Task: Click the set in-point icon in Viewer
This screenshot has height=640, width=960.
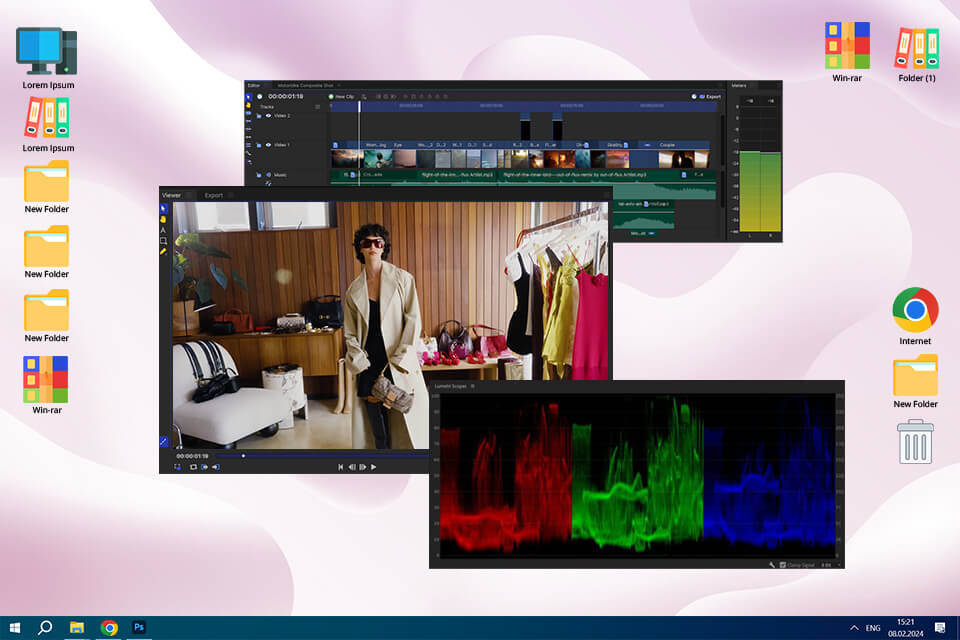Action: click(204, 467)
